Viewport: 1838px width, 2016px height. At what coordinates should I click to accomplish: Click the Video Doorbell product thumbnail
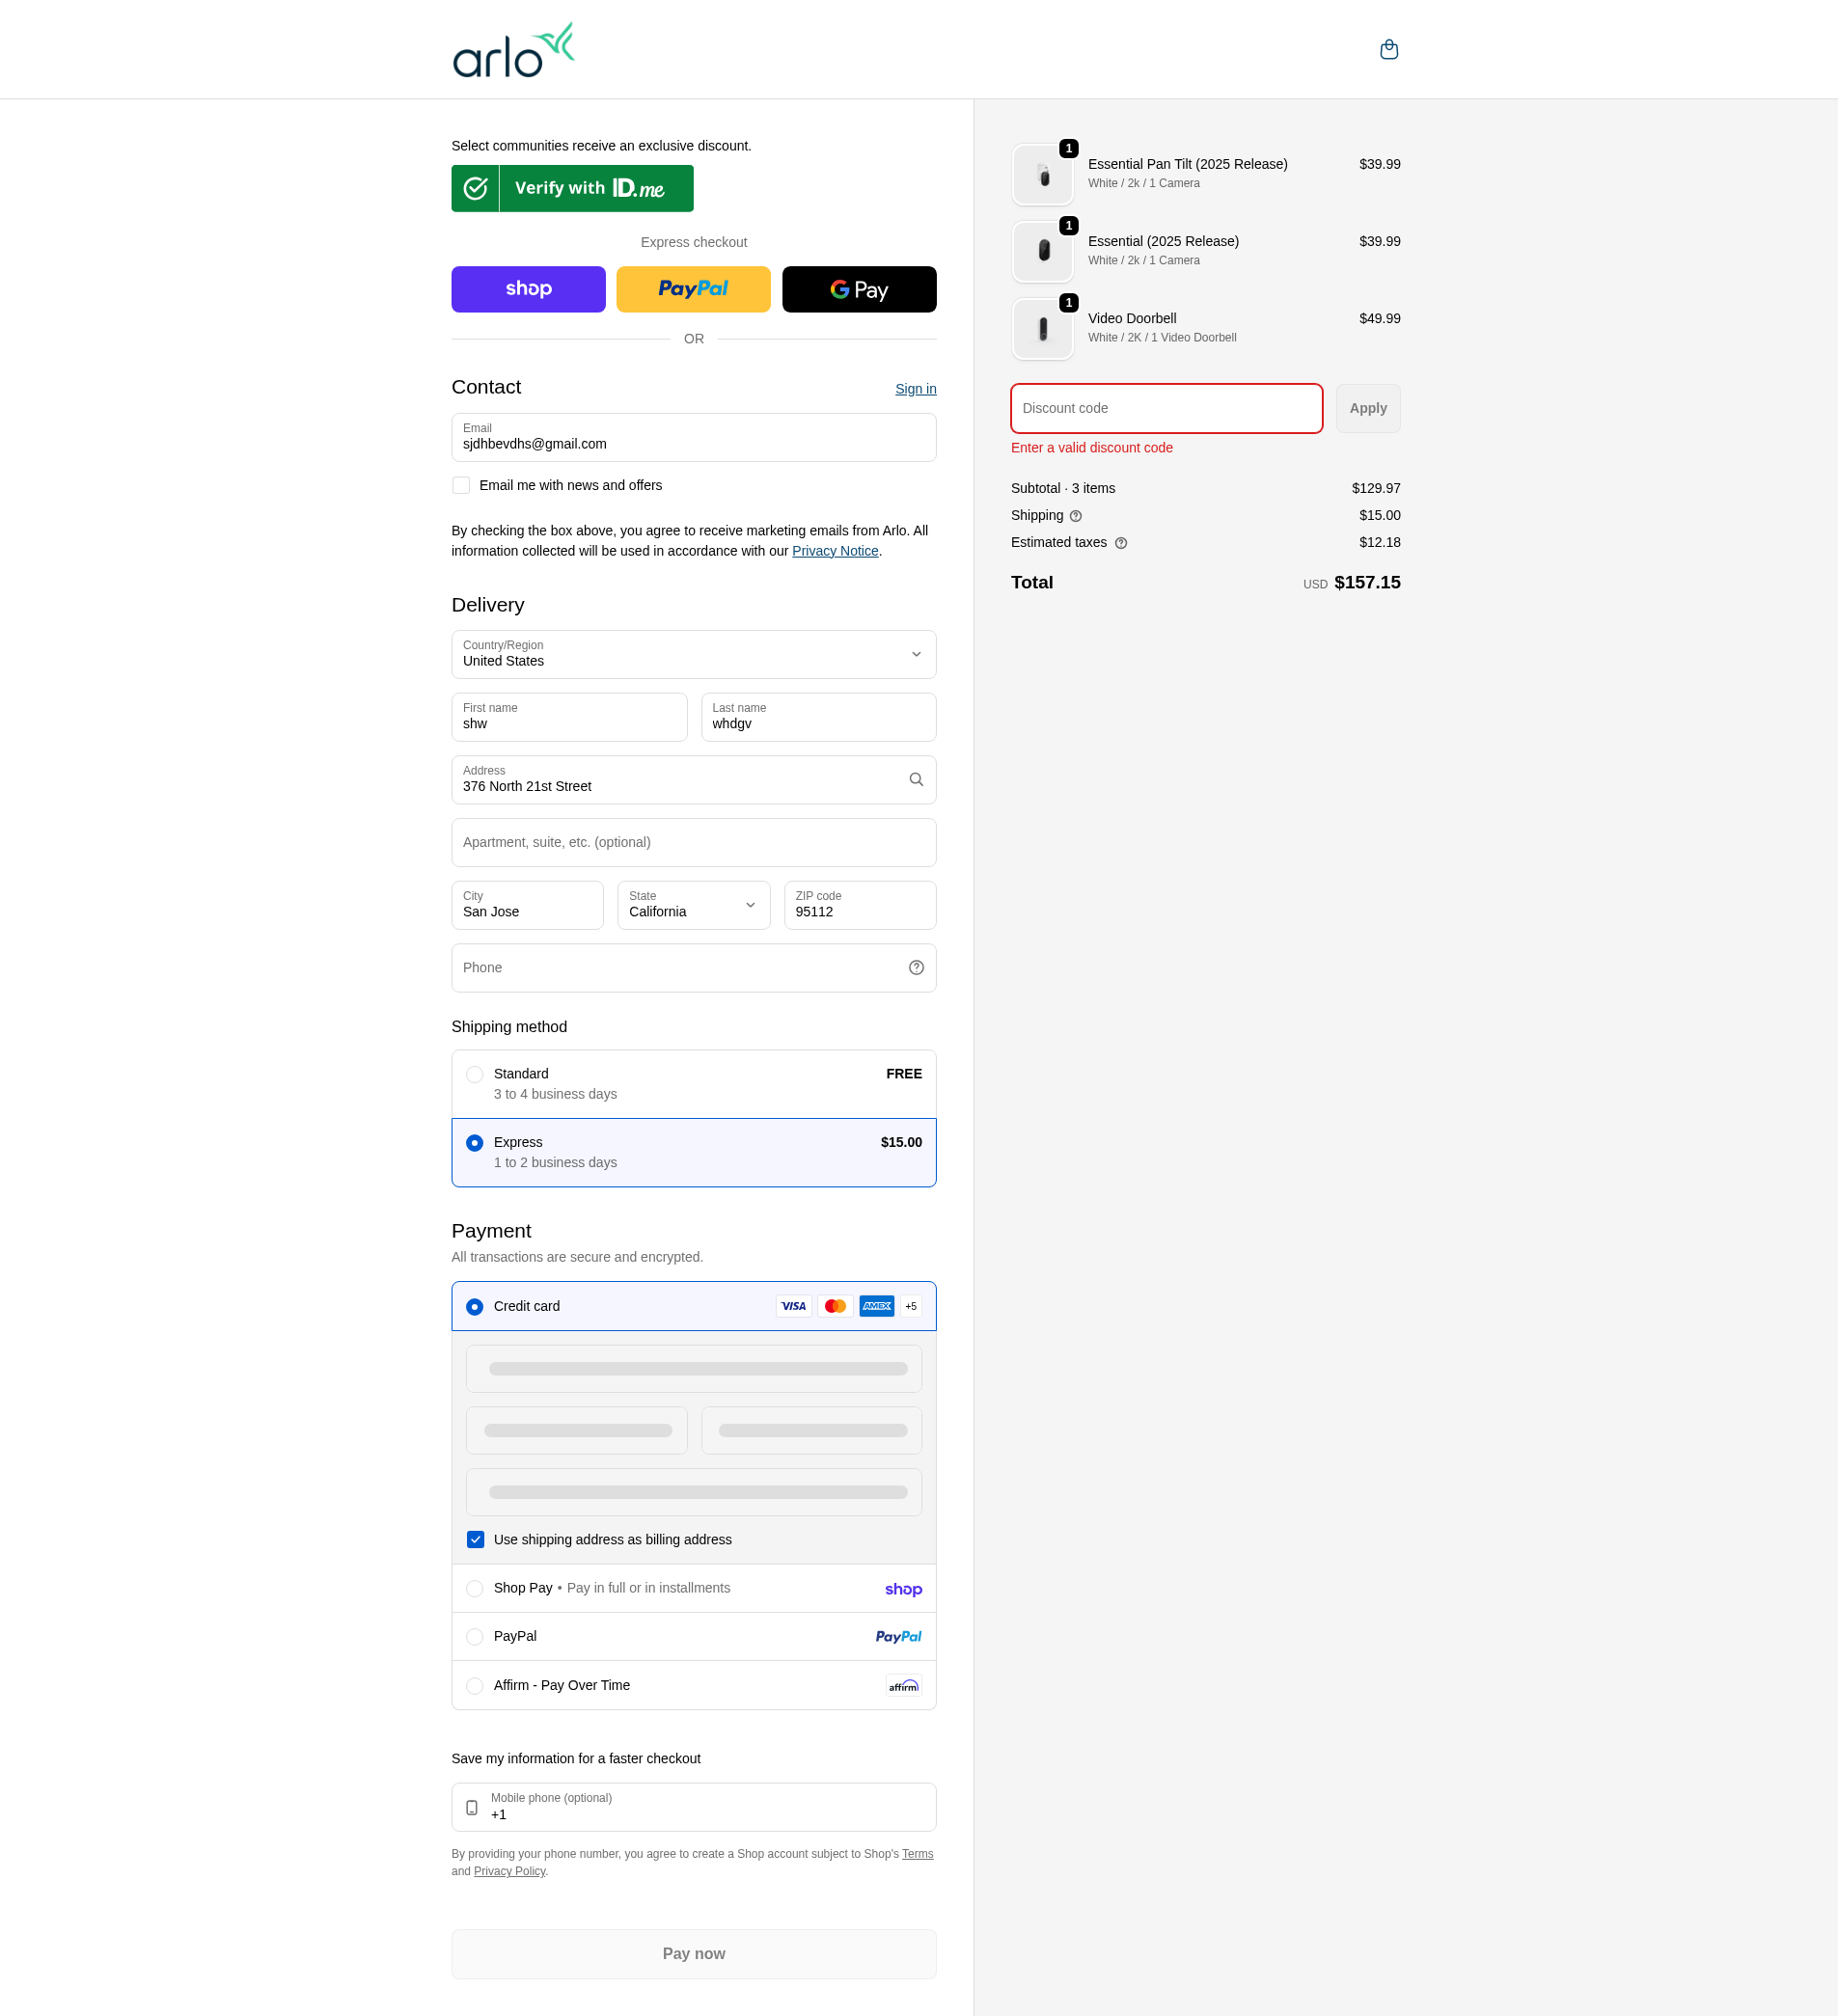[1042, 329]
